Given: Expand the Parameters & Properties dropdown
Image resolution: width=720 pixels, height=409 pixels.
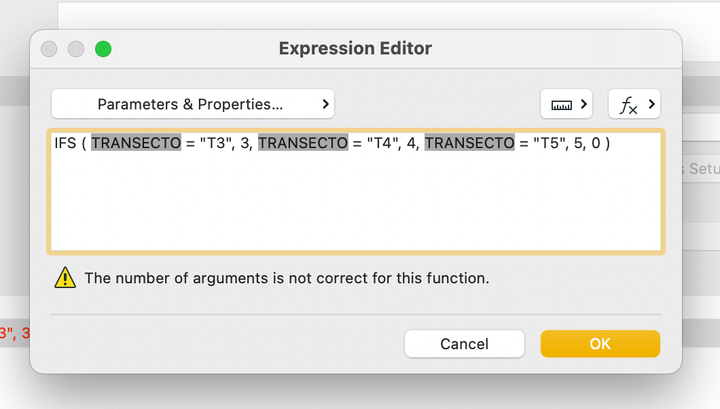Looking at the screenshot, I should pos(193,104).
